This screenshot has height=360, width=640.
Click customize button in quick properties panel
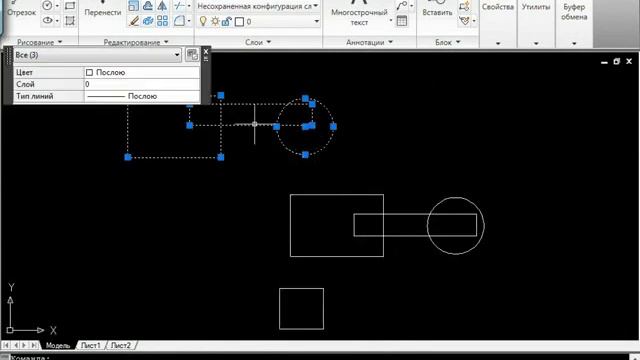tap(192, 55)
